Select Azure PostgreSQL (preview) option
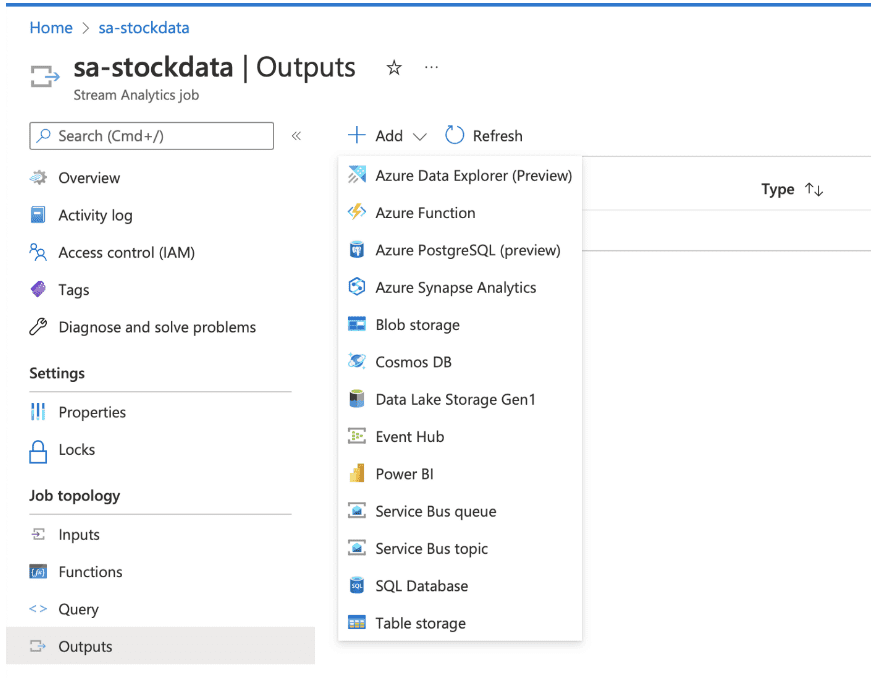Screen dimensions: 886x679 [x=460, y=250]
